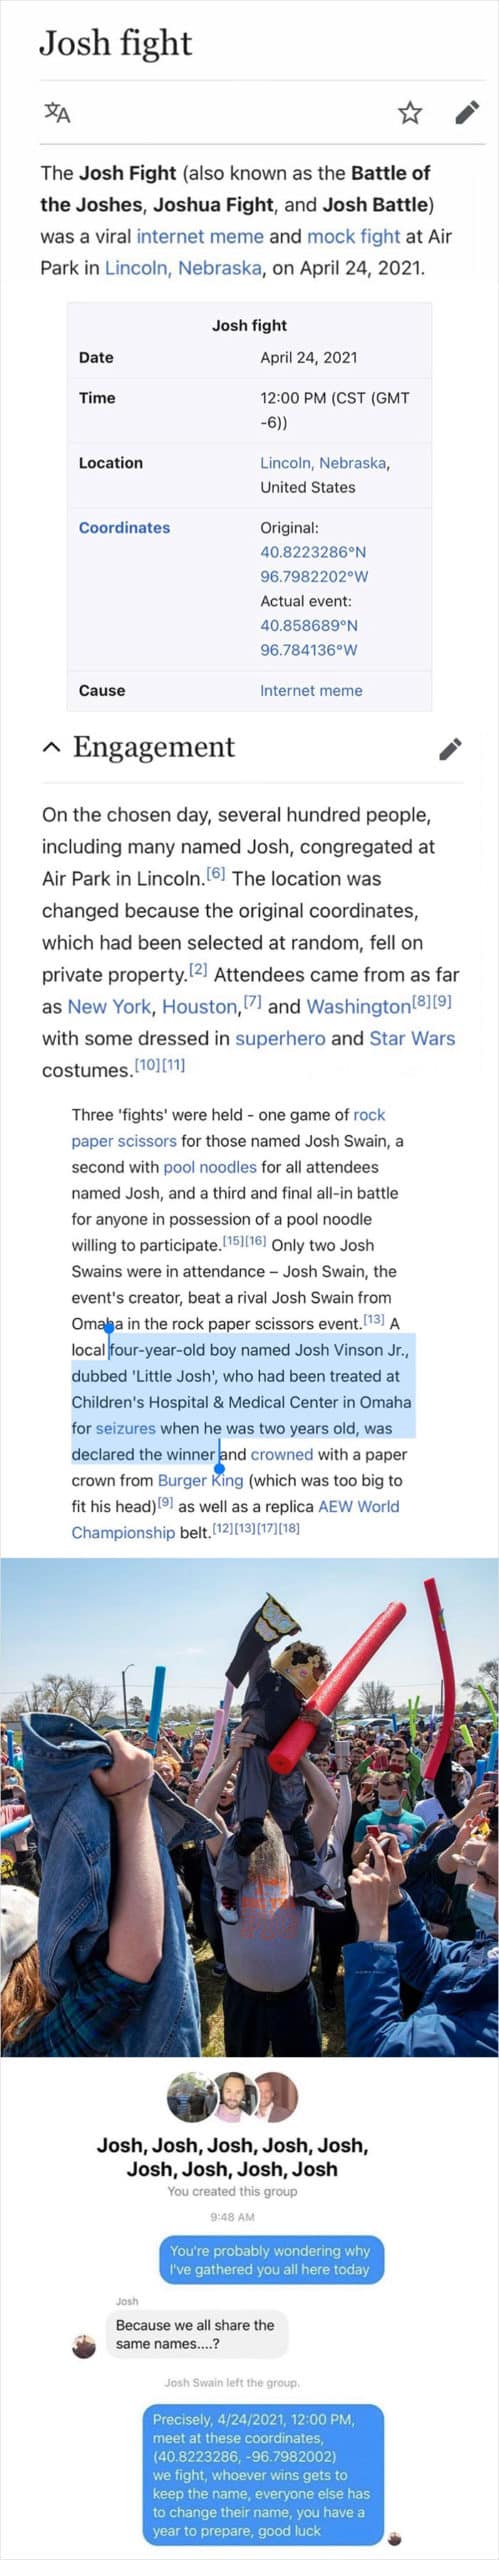Screen dimensions: 499x2560
Task: View the photo of Little Josh crowned
Action: (x=249, y=1806)
